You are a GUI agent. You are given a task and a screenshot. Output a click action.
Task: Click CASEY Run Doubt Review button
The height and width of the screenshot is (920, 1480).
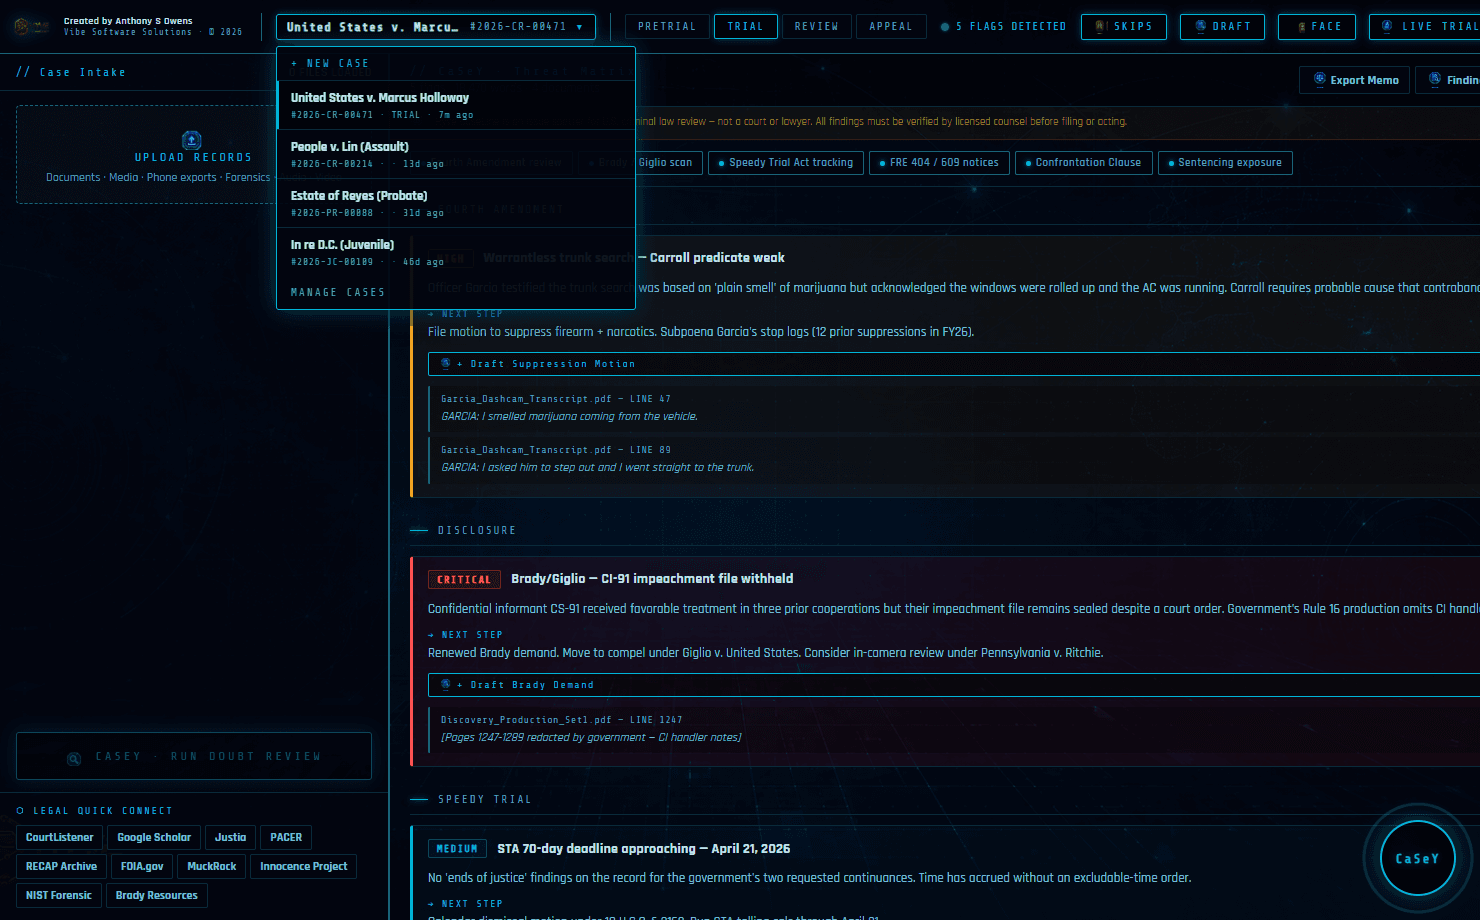(194, 756)
